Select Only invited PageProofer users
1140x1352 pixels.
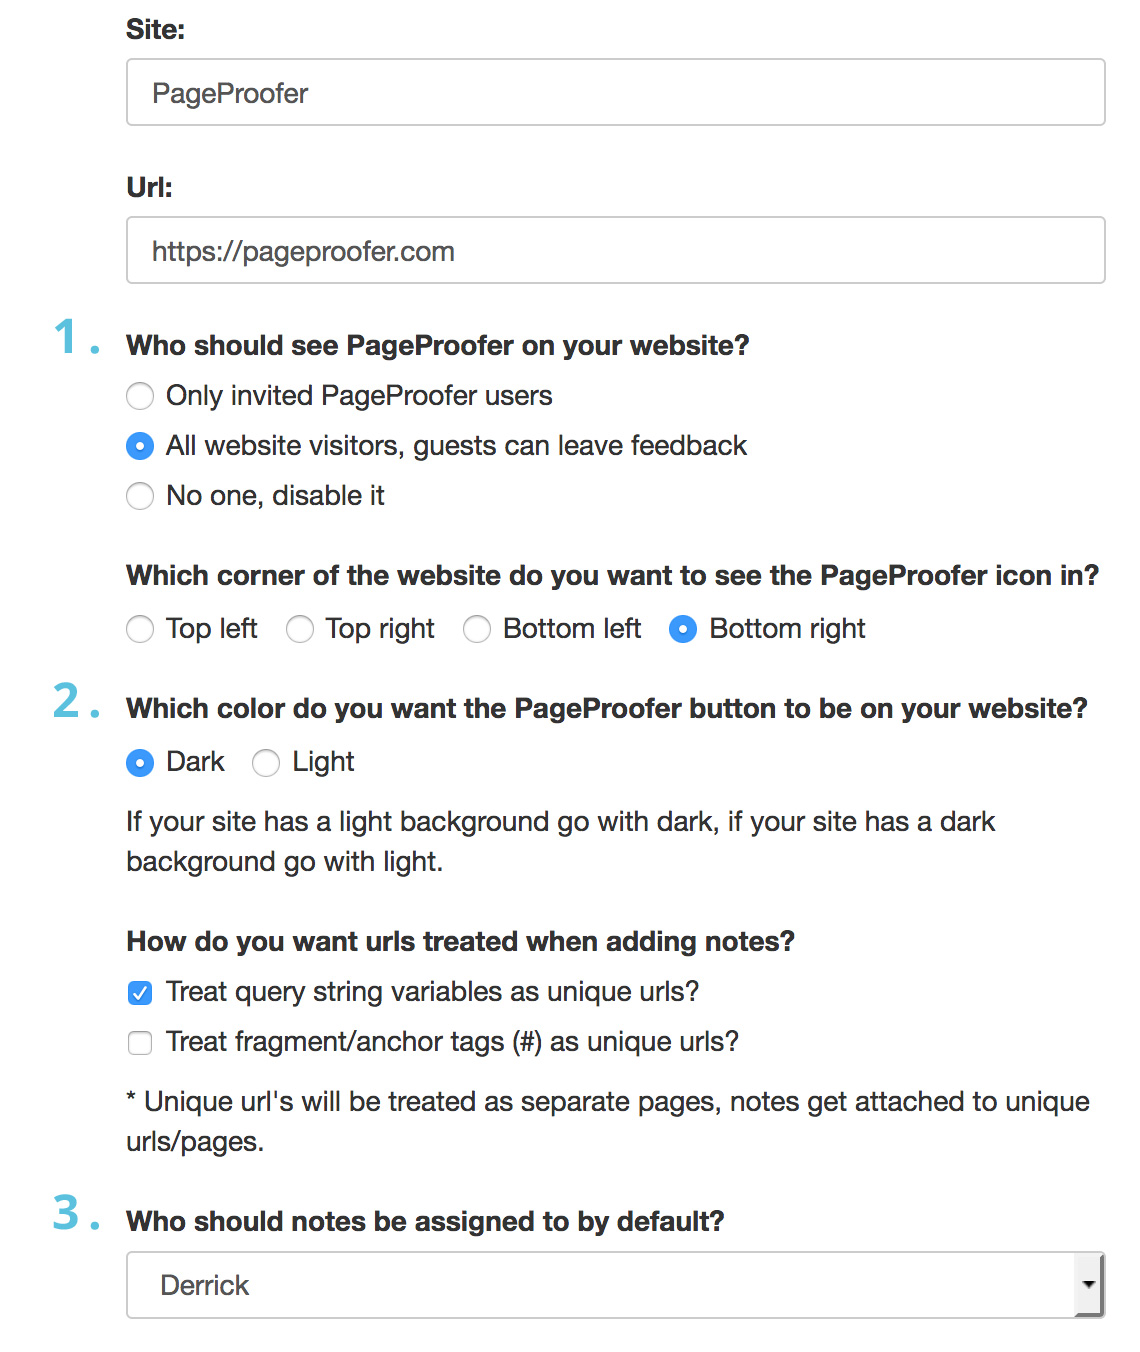140,396
